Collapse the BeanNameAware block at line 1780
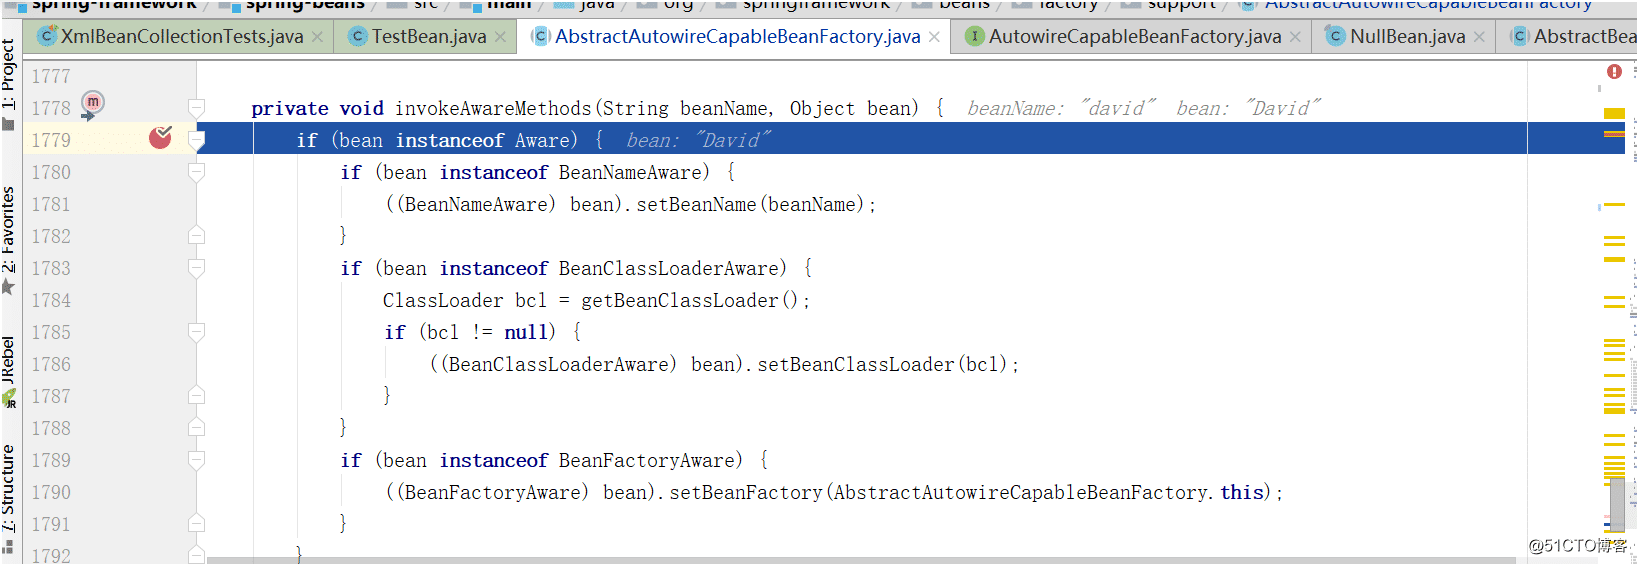1637x564 pixels. (x=197, y=172)
